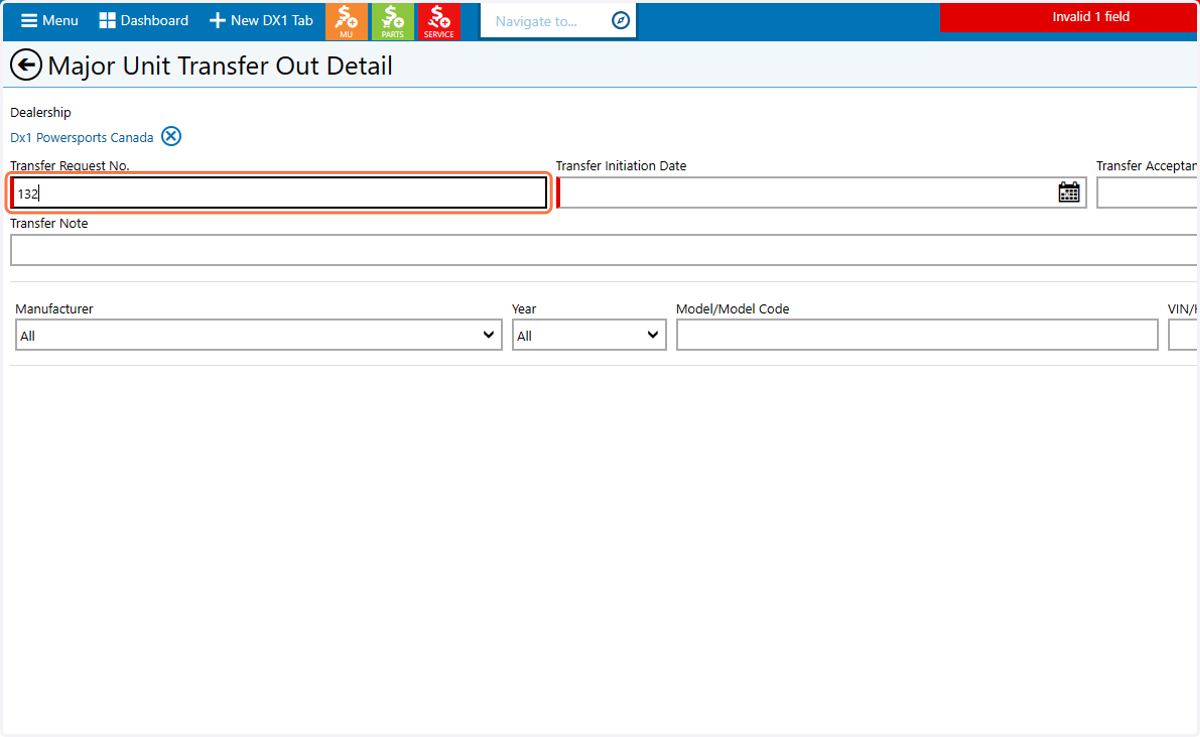Click the compass navigate icon
Viewport: 1200px width, 737px height.
[x=621, y=21]
